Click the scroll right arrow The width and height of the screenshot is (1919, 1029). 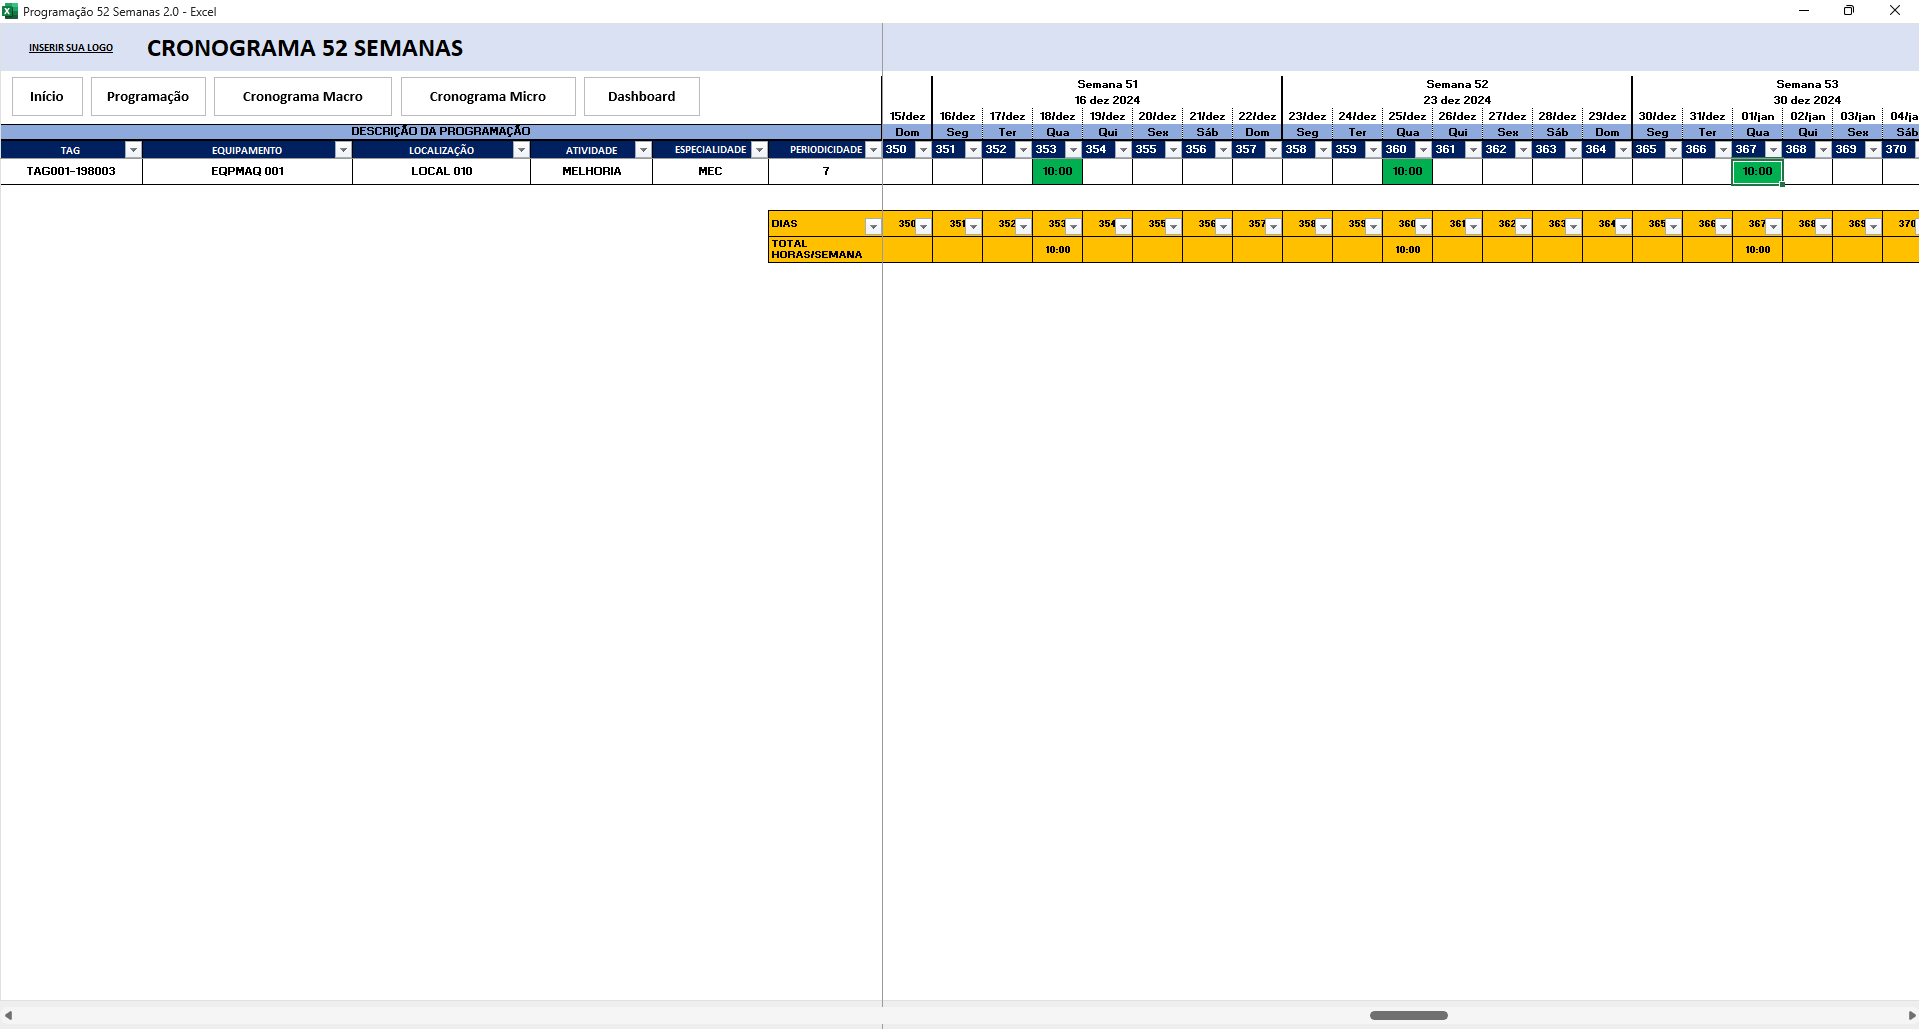(x=1911, y=1015)
